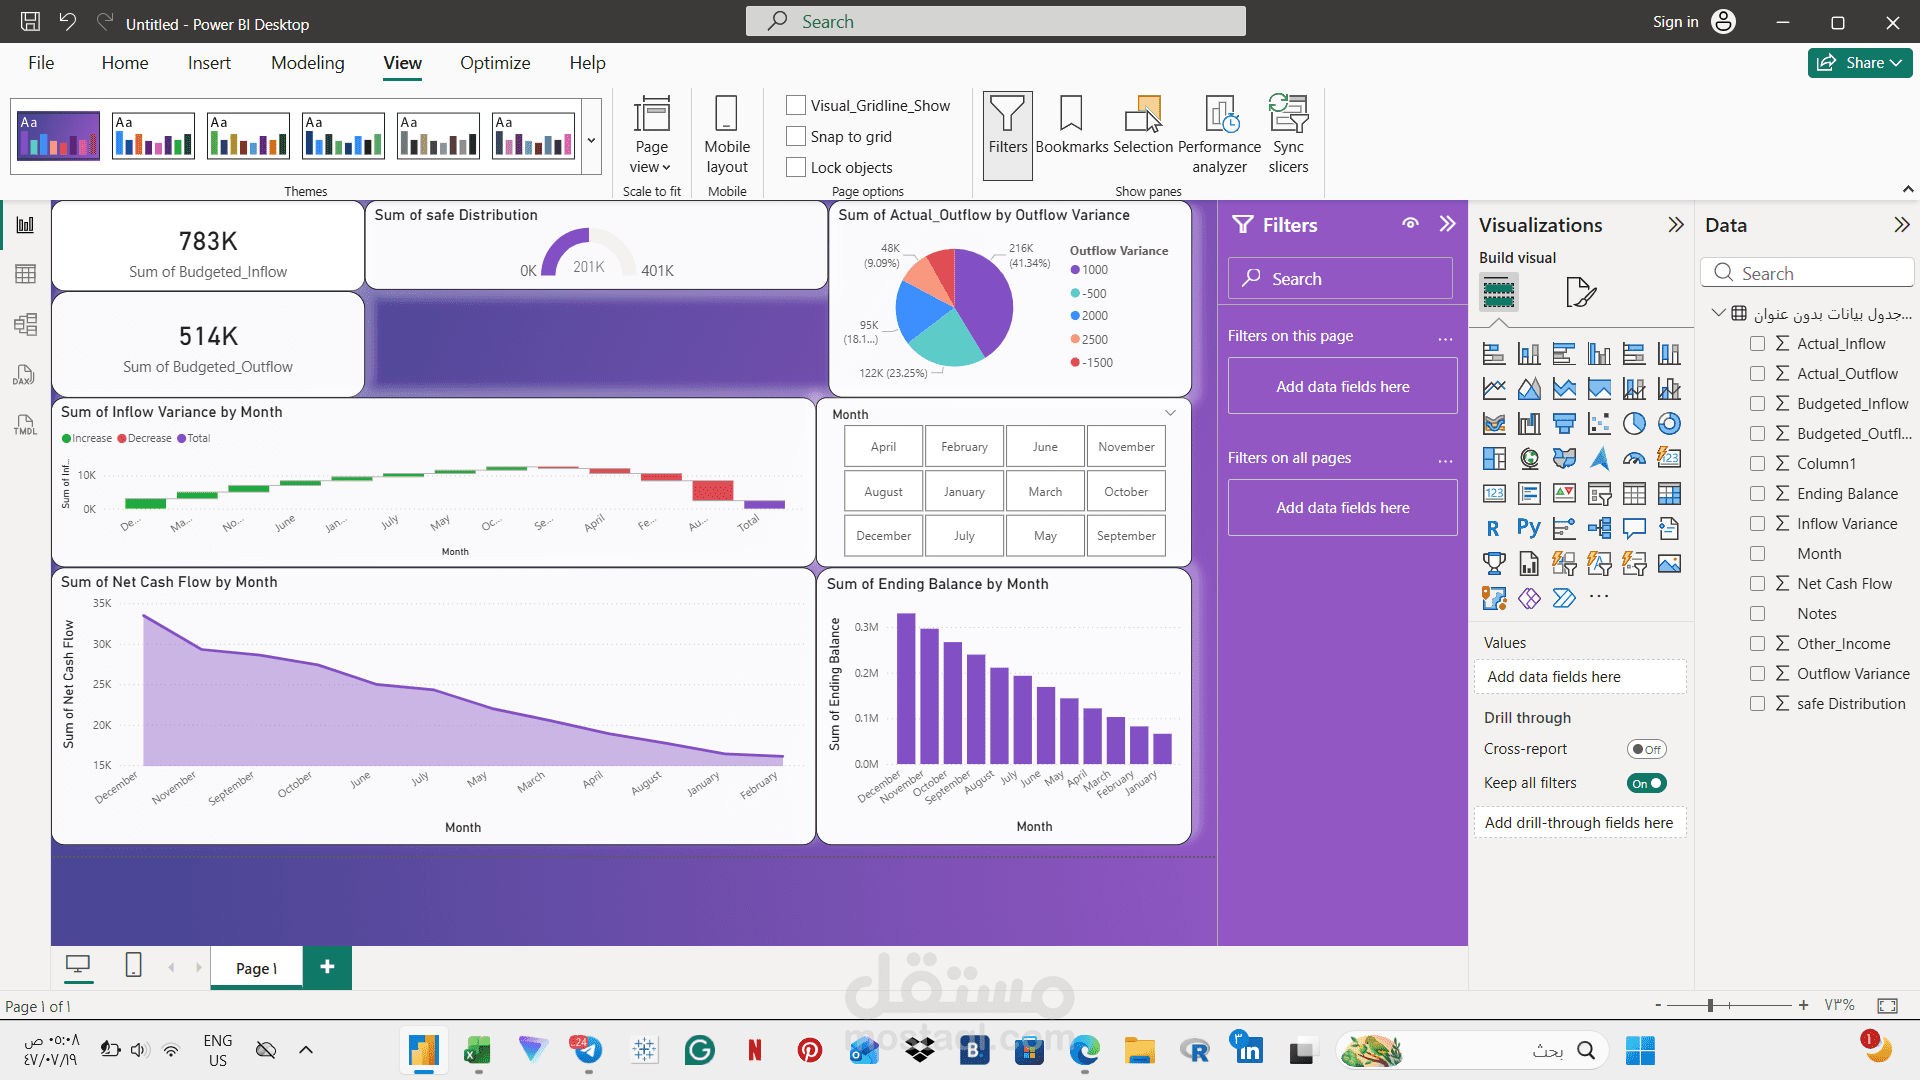
Task: Check the Month field checkbox
Action: (x=1757, y=553)
